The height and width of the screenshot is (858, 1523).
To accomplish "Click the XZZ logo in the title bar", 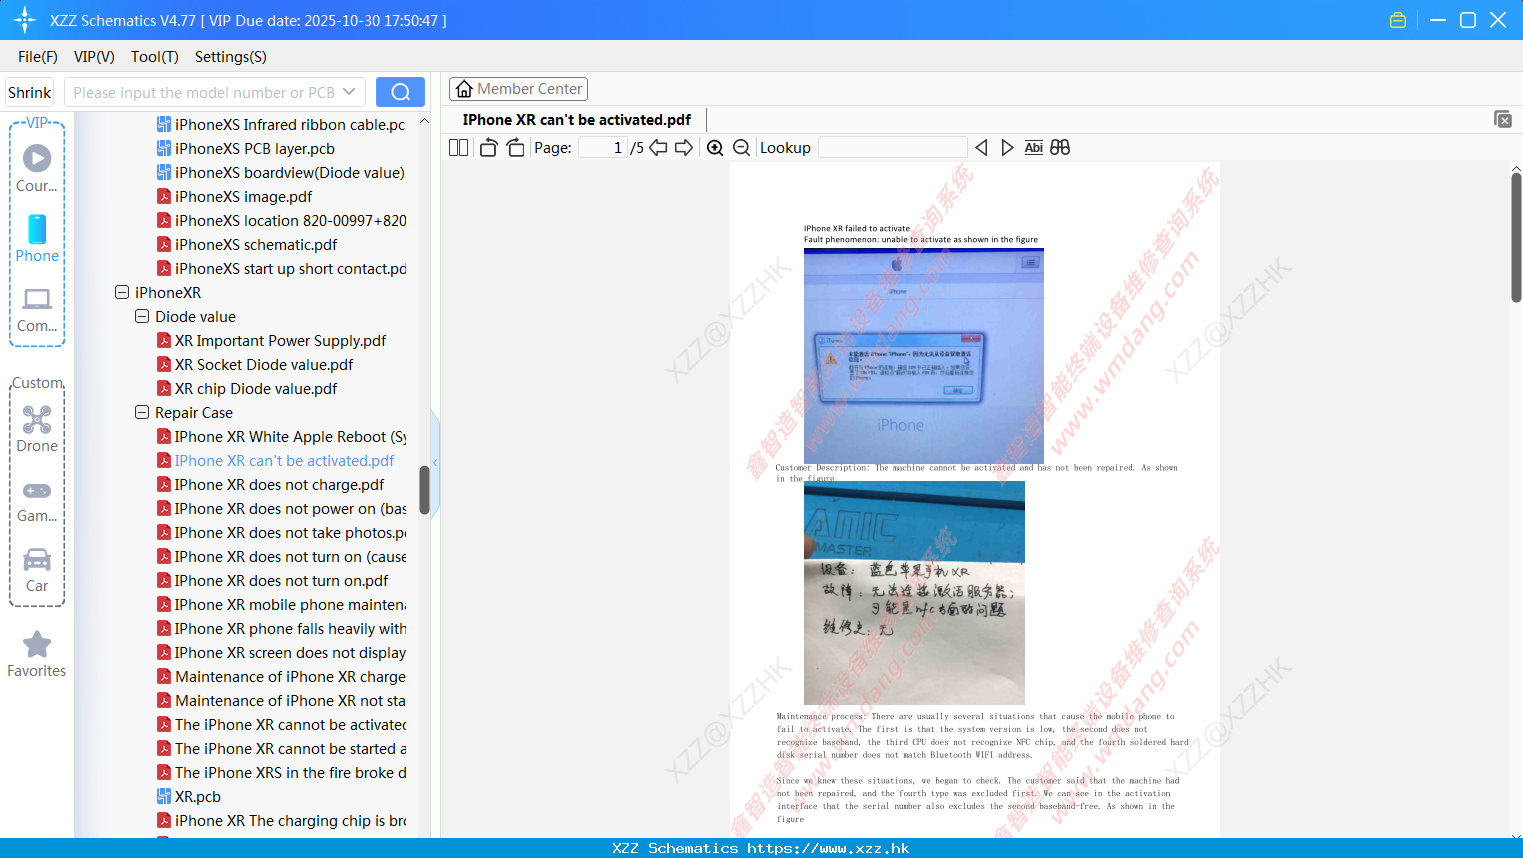I will click(25, 20).
